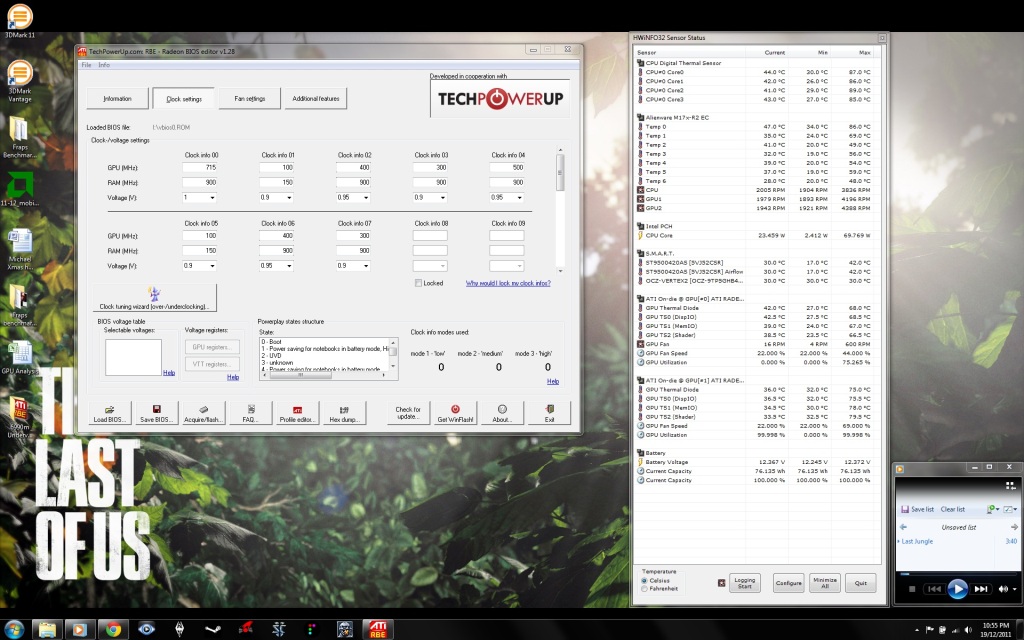Viewport: 1024px width, 640px height.
Task: Open Google Chrome from the taskbar
Action: 113,629
